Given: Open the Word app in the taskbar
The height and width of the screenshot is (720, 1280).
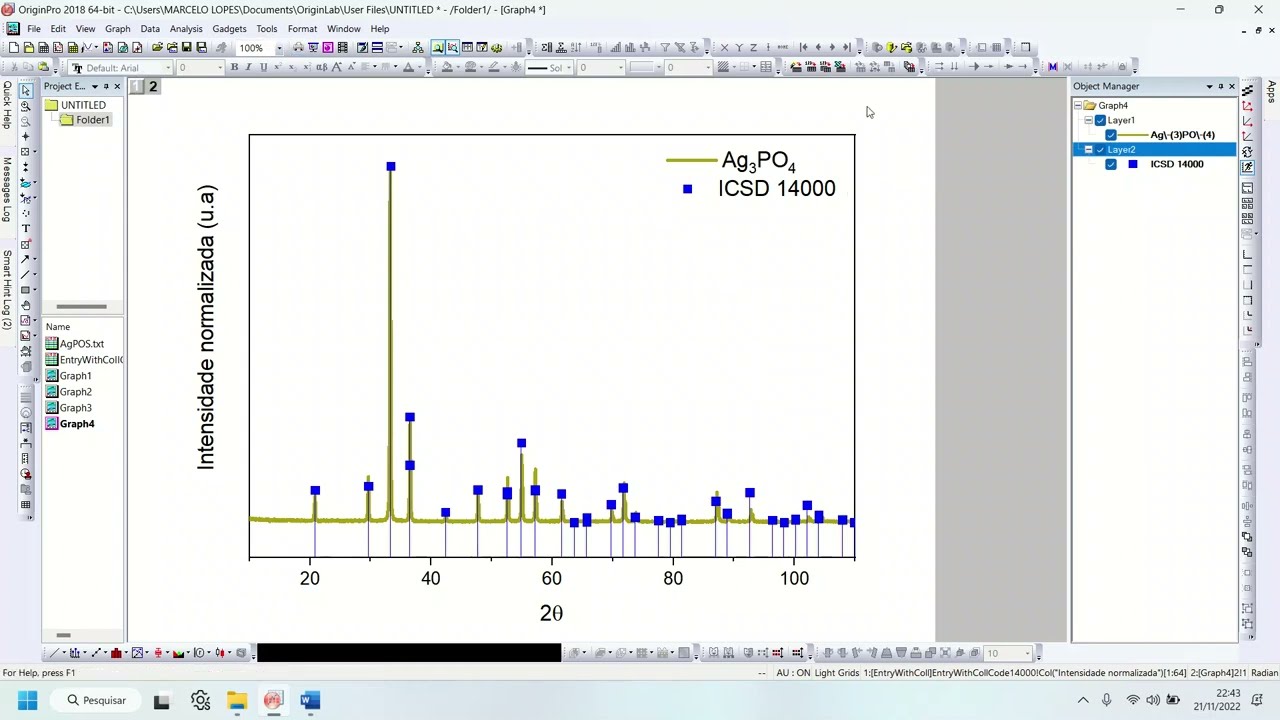Looking at the screenshot, I should pos(310,700).
